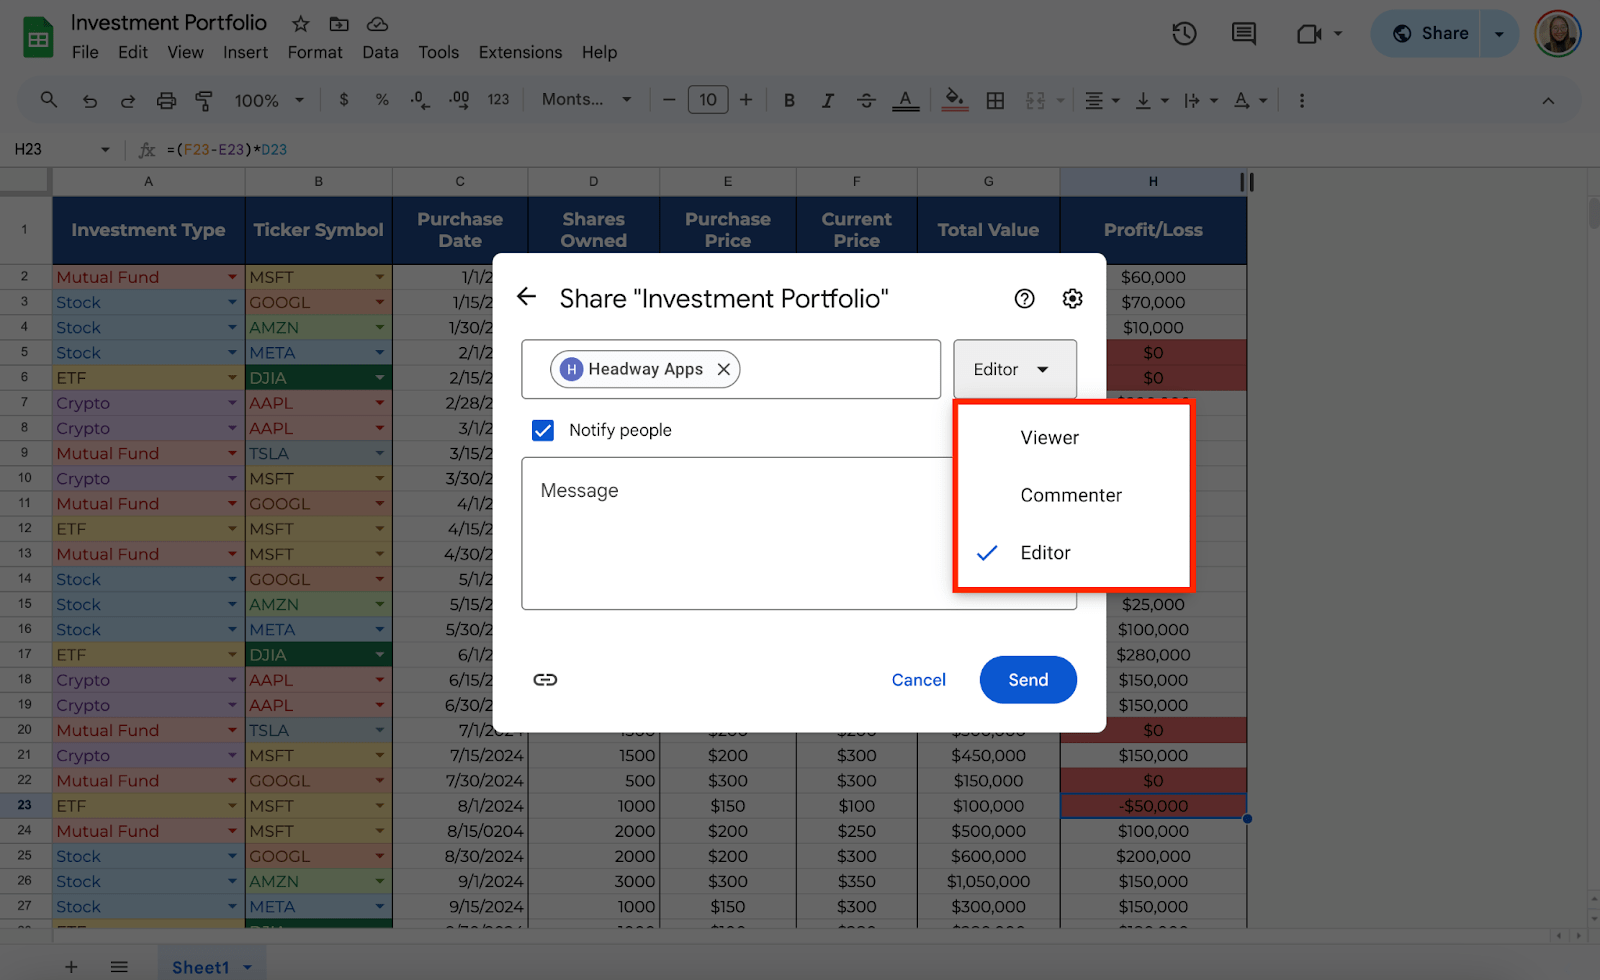Star the Investment Portfolio document
1600x980 pixels.
300,23
